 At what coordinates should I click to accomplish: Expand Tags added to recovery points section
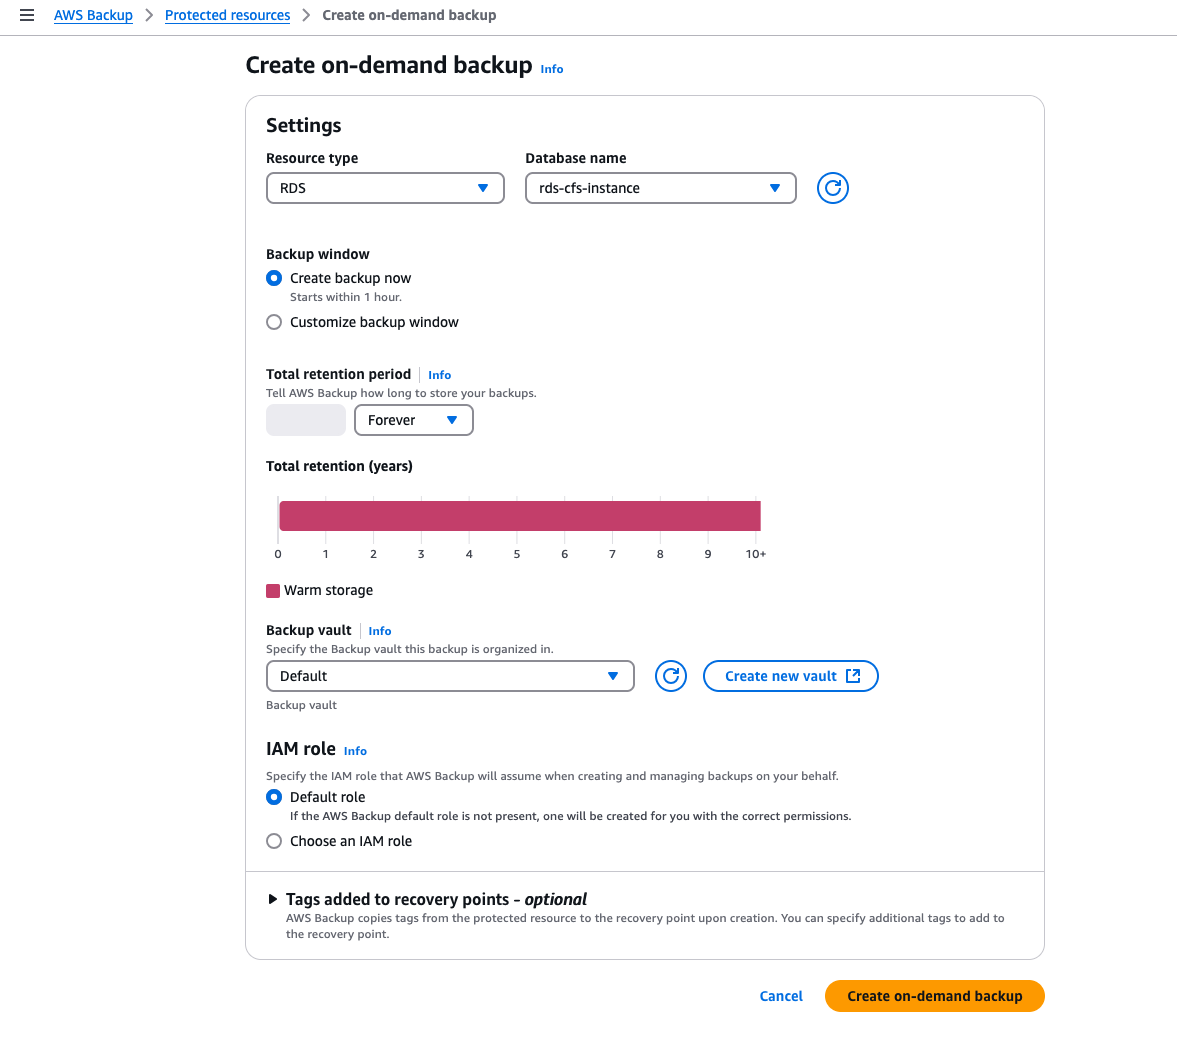[273, 899]
